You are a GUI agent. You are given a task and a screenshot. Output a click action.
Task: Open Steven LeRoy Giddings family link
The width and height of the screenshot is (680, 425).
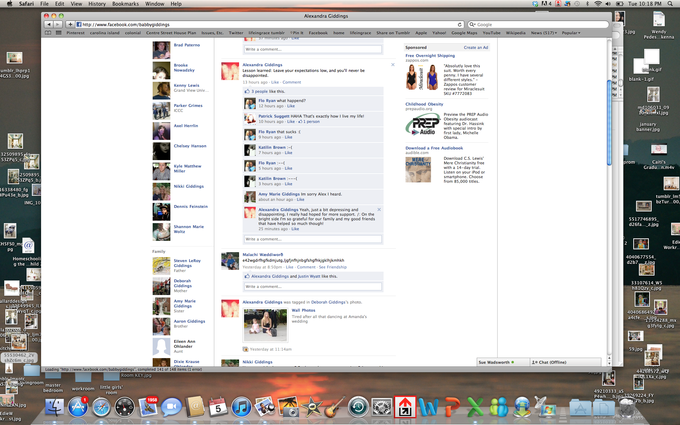point(187,263)
